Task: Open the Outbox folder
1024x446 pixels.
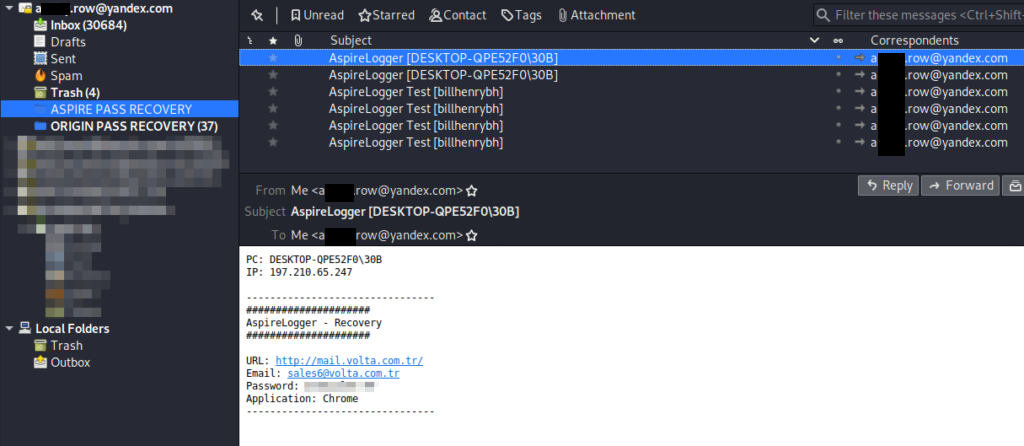Action: [x=70, y=362]
